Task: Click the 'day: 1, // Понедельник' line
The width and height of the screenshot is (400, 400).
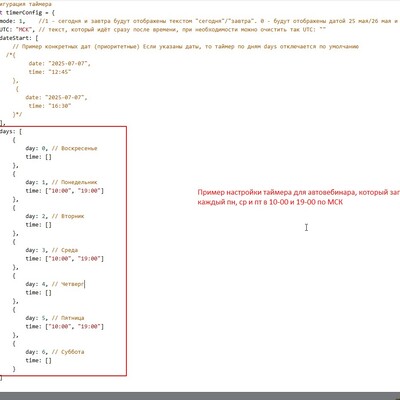Action: (61, 182)
